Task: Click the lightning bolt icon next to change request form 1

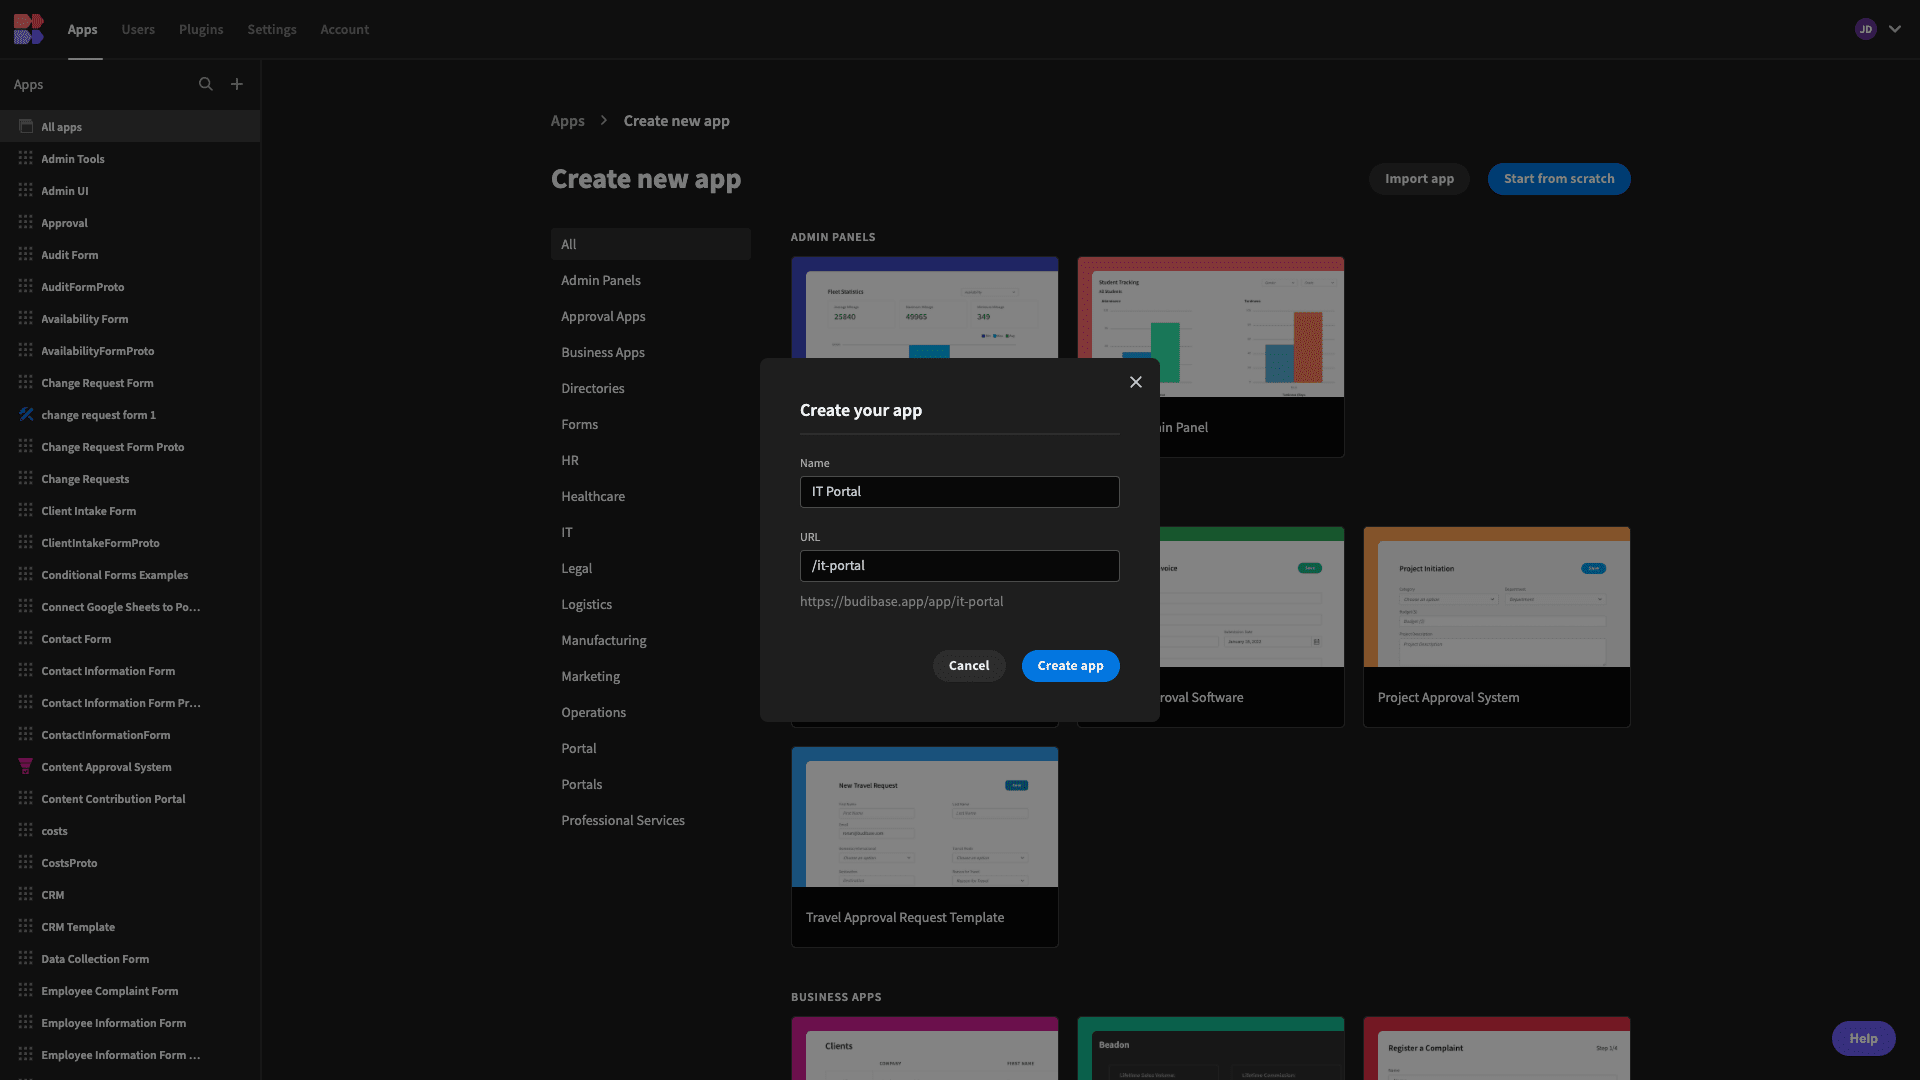Action: [x=26, y=414]
